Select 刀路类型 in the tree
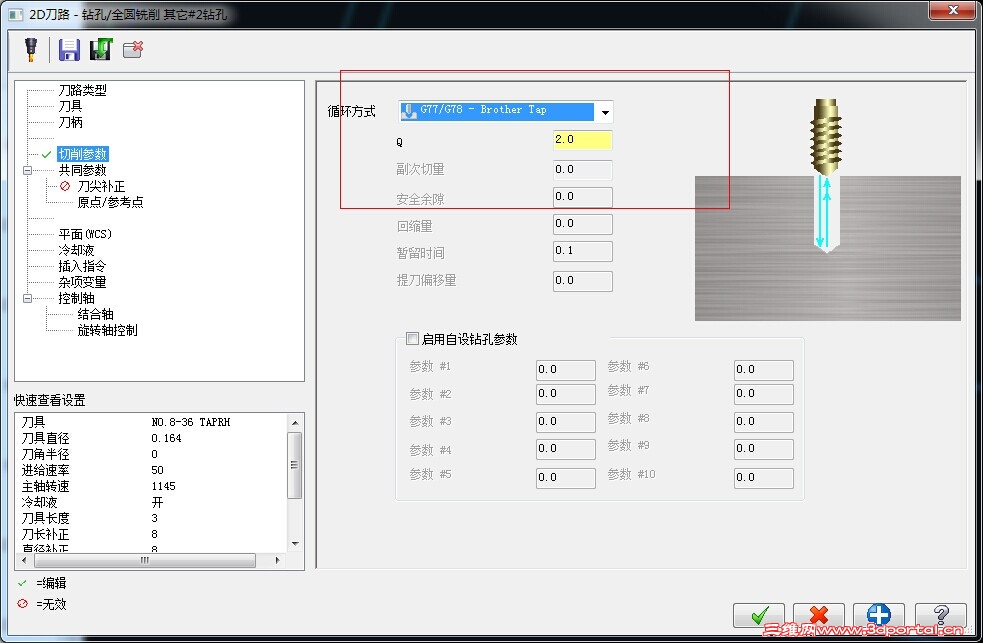983x643 pixels. 83,90
